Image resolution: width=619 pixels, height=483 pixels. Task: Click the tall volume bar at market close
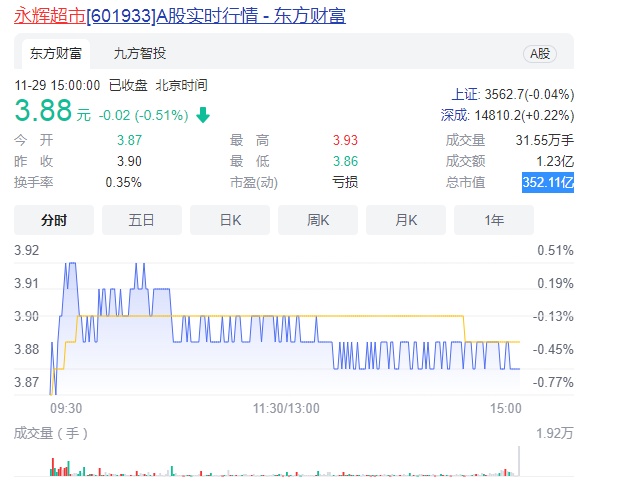pos(519,461)
